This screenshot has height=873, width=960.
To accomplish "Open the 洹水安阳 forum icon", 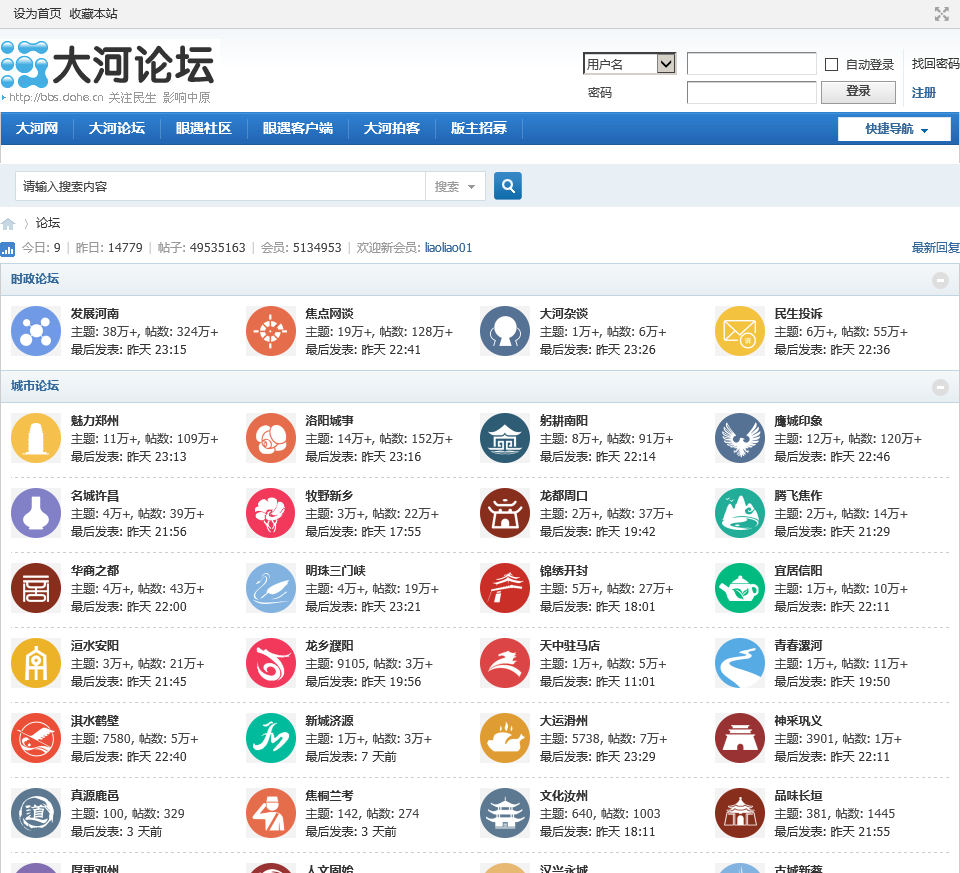I will pyautogui.click(x=36, y=663).
